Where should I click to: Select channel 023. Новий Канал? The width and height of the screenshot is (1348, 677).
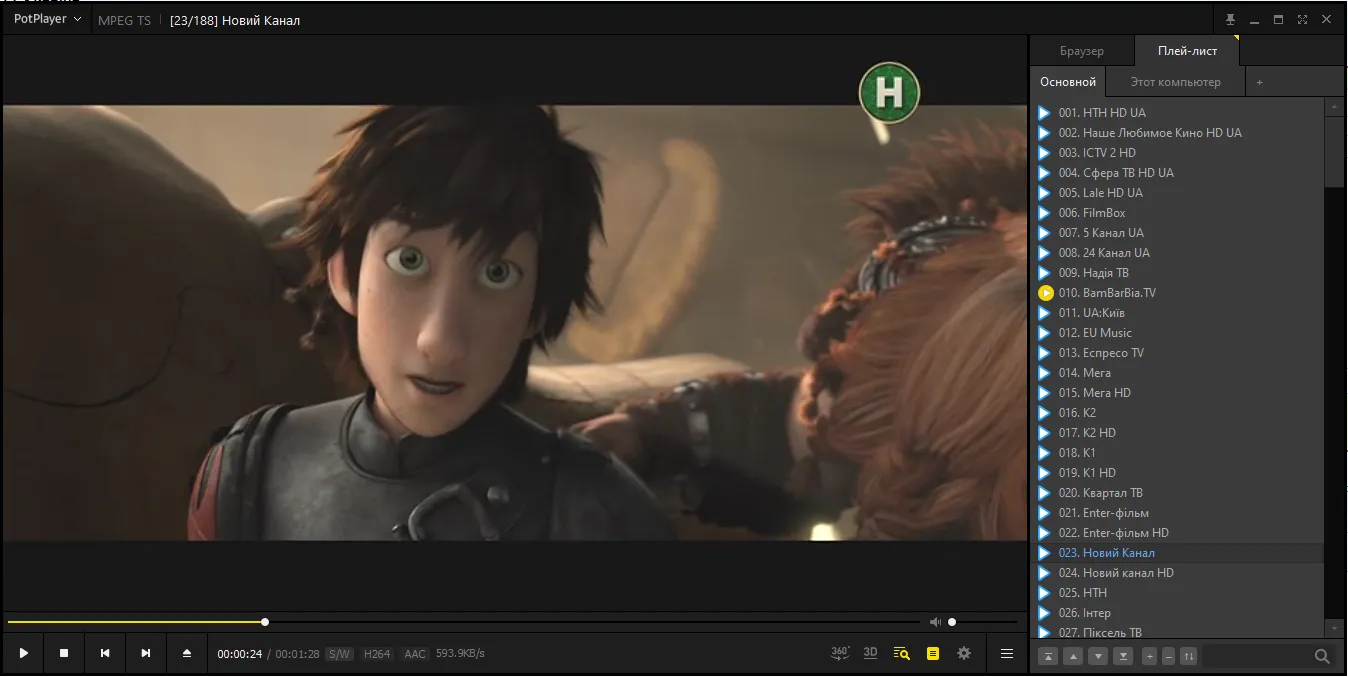[1178, 553]
